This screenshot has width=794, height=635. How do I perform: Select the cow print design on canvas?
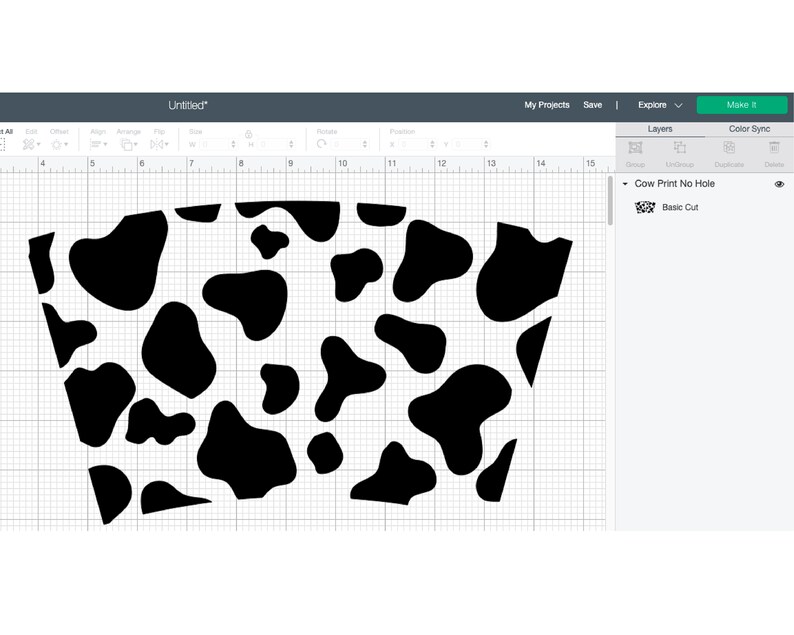301,362
